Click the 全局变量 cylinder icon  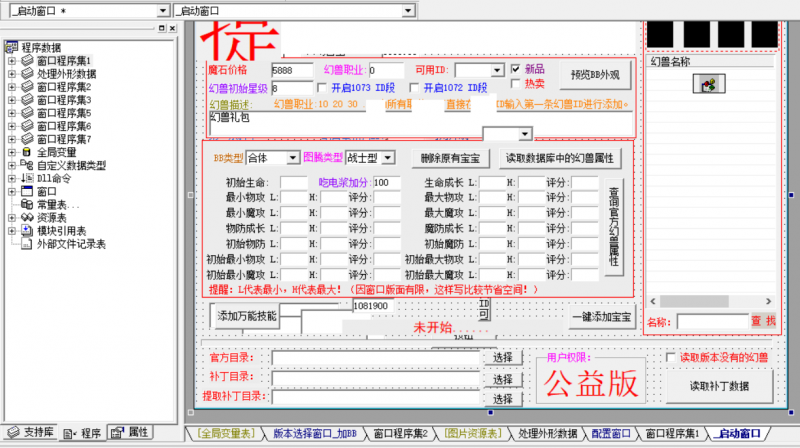click(x=27, y=152)
